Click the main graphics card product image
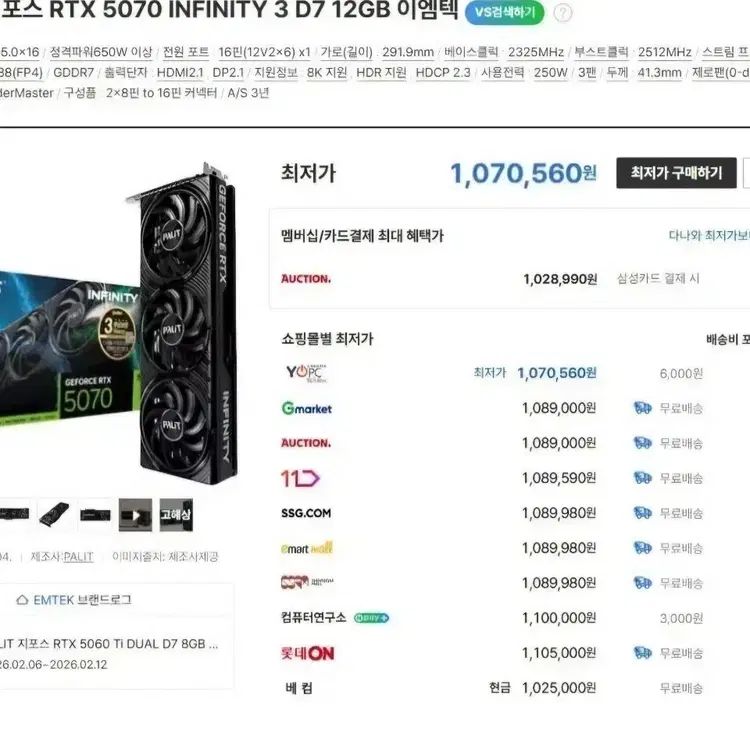The image size is (750, 750). (120, 325)
